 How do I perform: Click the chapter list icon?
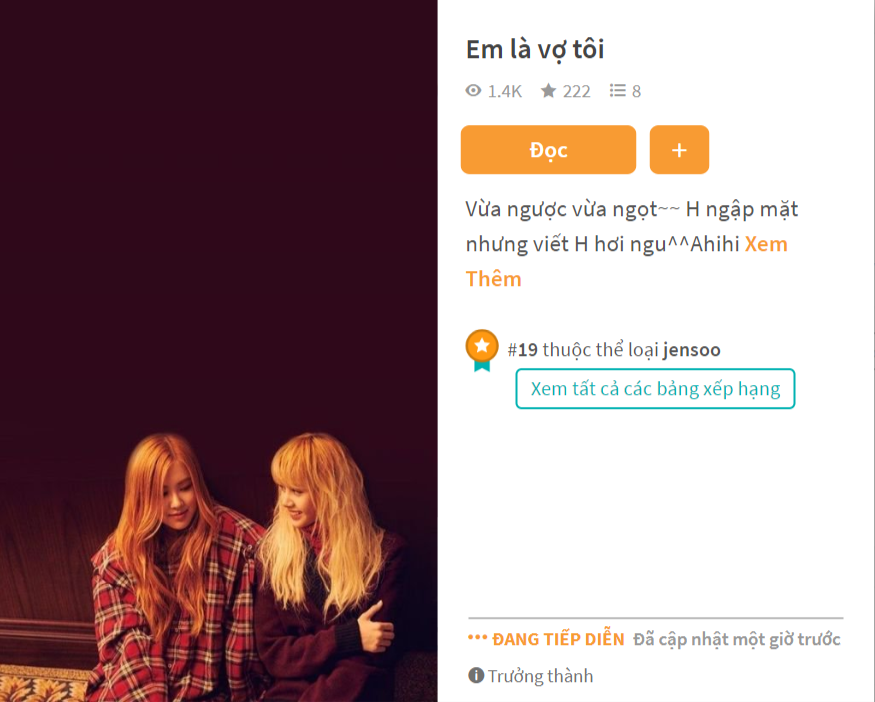coord(617,90)
